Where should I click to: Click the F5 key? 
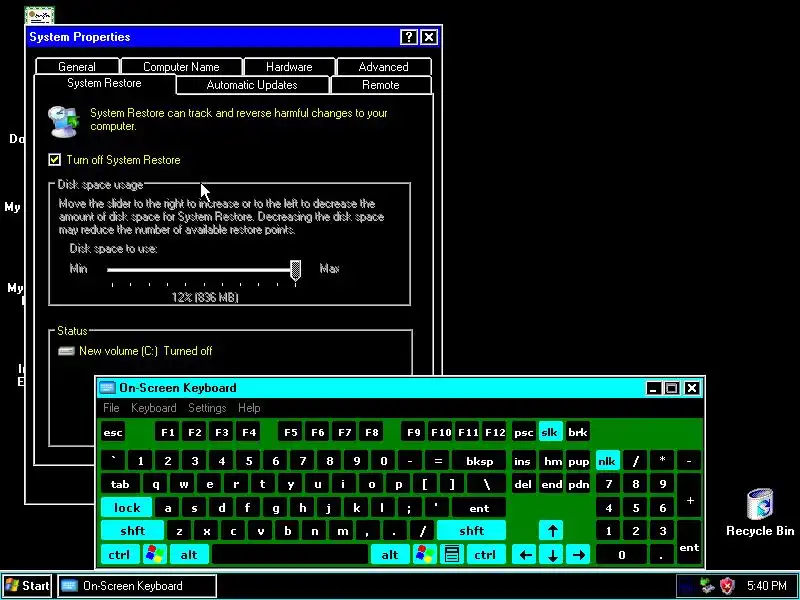click(x=291, y=433)
